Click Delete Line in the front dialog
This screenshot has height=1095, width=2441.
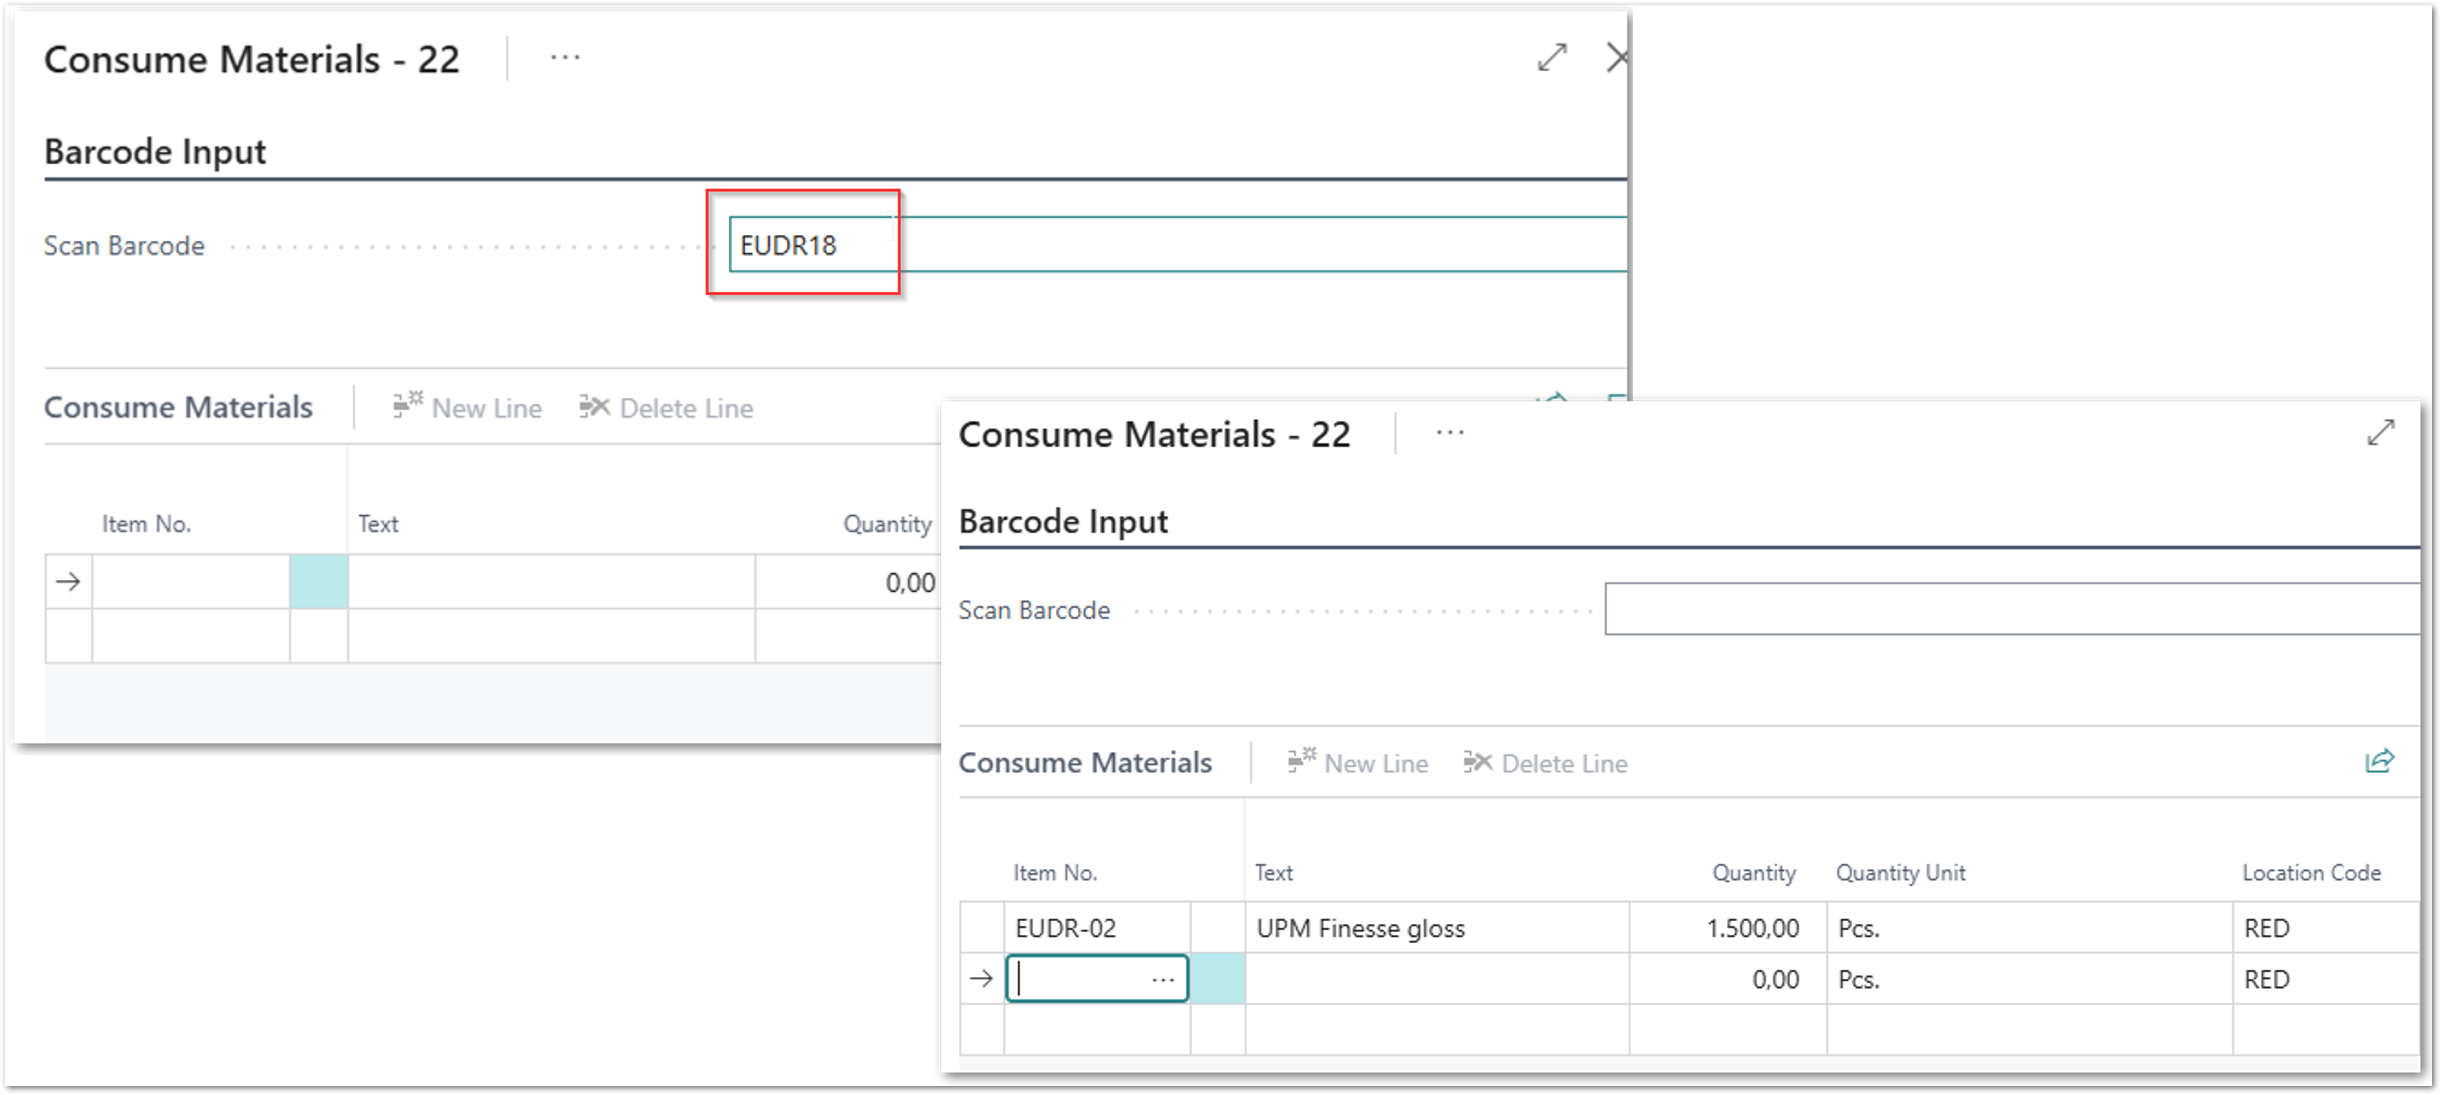pos(1545,763)
